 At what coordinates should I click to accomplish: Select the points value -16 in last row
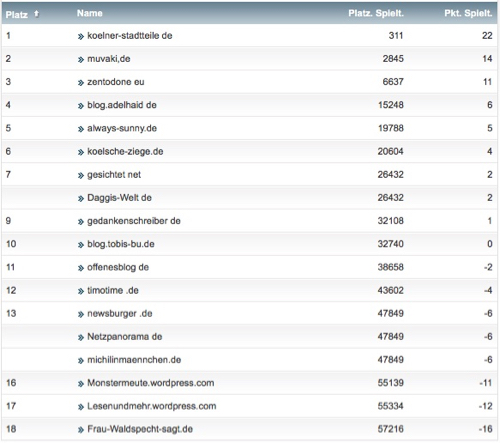point(485,429)
